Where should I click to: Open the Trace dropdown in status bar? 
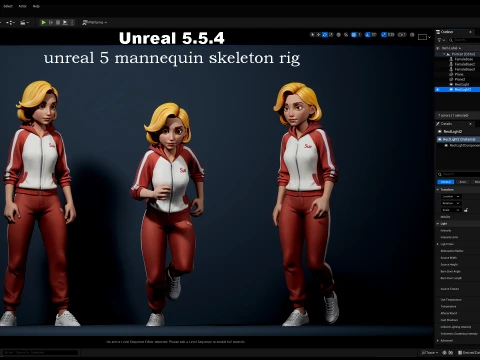click(430, 352)
